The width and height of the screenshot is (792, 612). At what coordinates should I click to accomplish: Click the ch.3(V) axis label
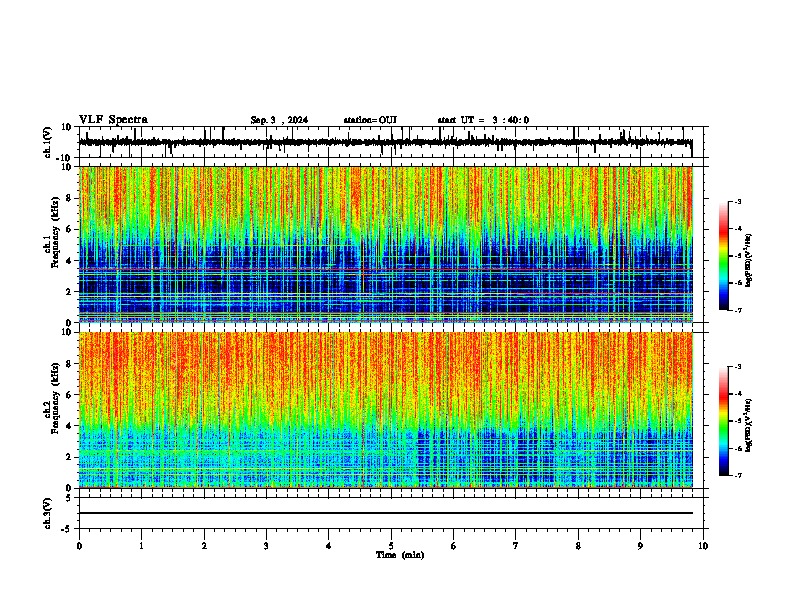48,513
